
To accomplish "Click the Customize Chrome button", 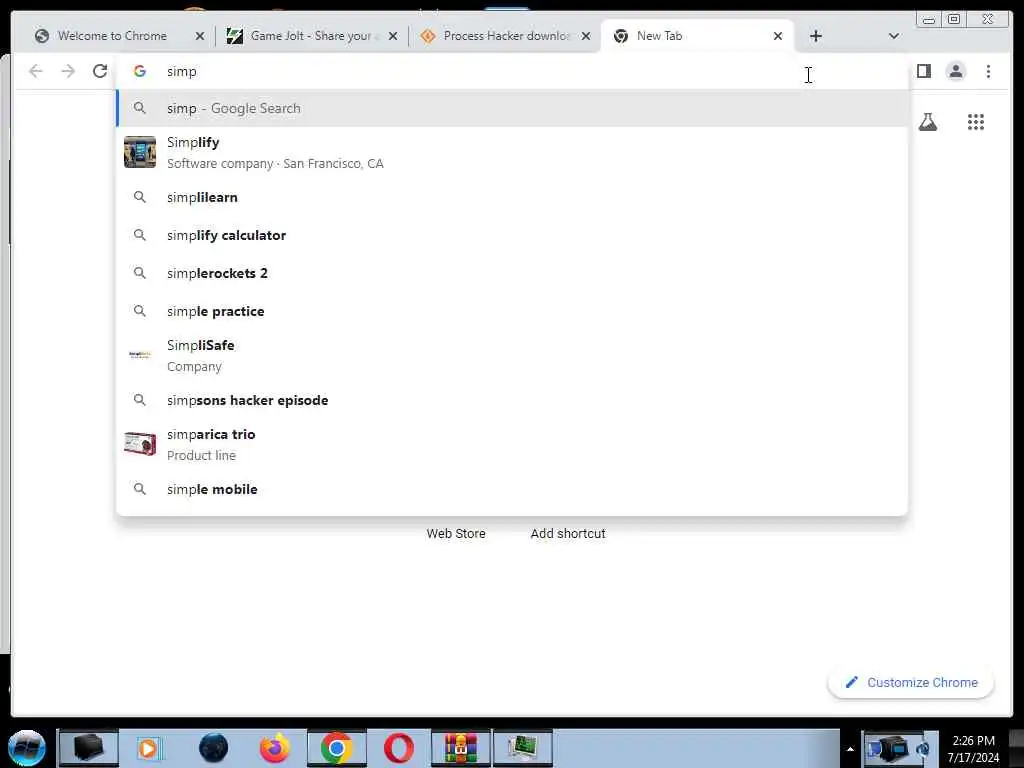I will pos(911,682).
